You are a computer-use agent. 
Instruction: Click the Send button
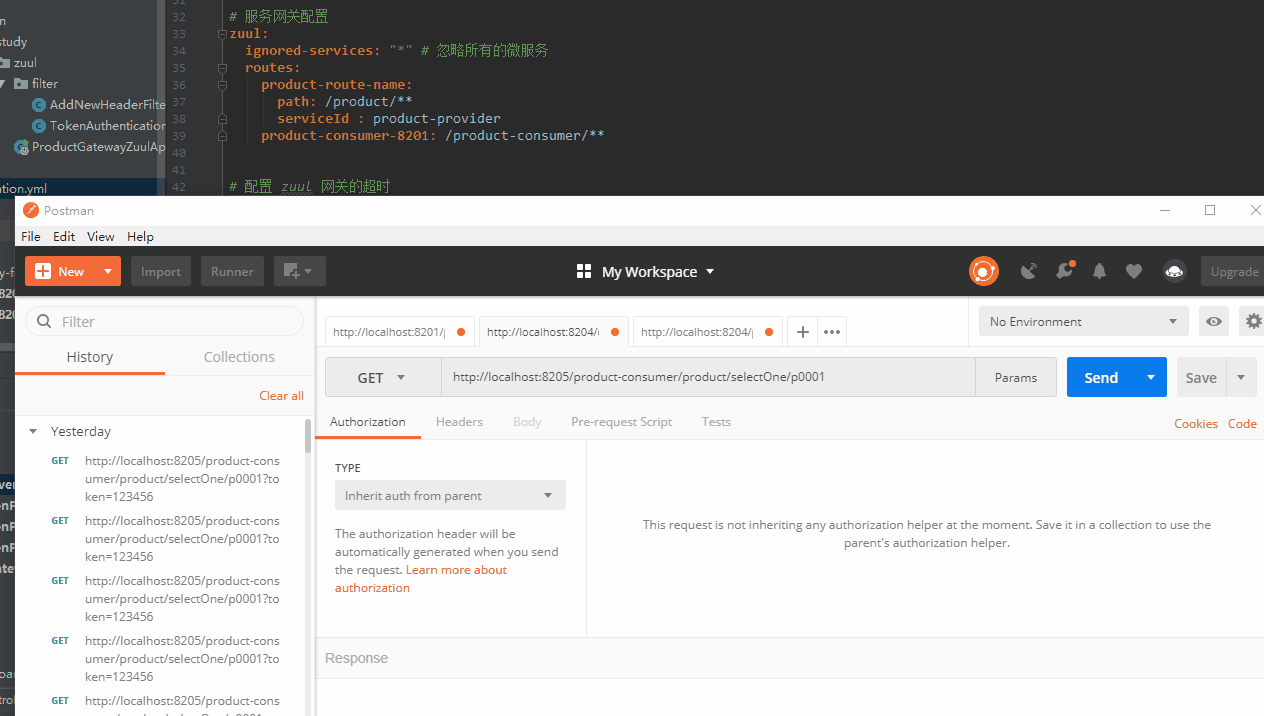coord(1102,377)
